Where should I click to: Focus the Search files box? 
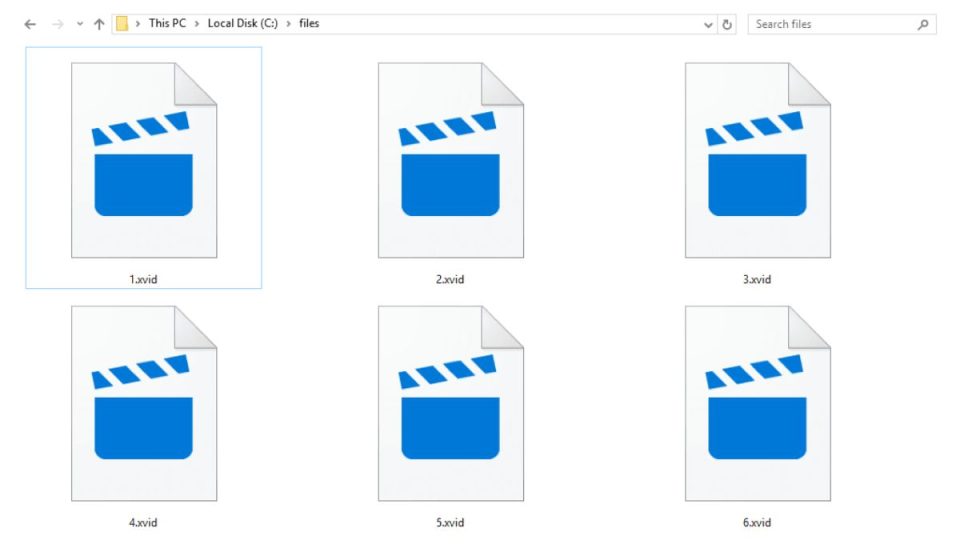842,24
